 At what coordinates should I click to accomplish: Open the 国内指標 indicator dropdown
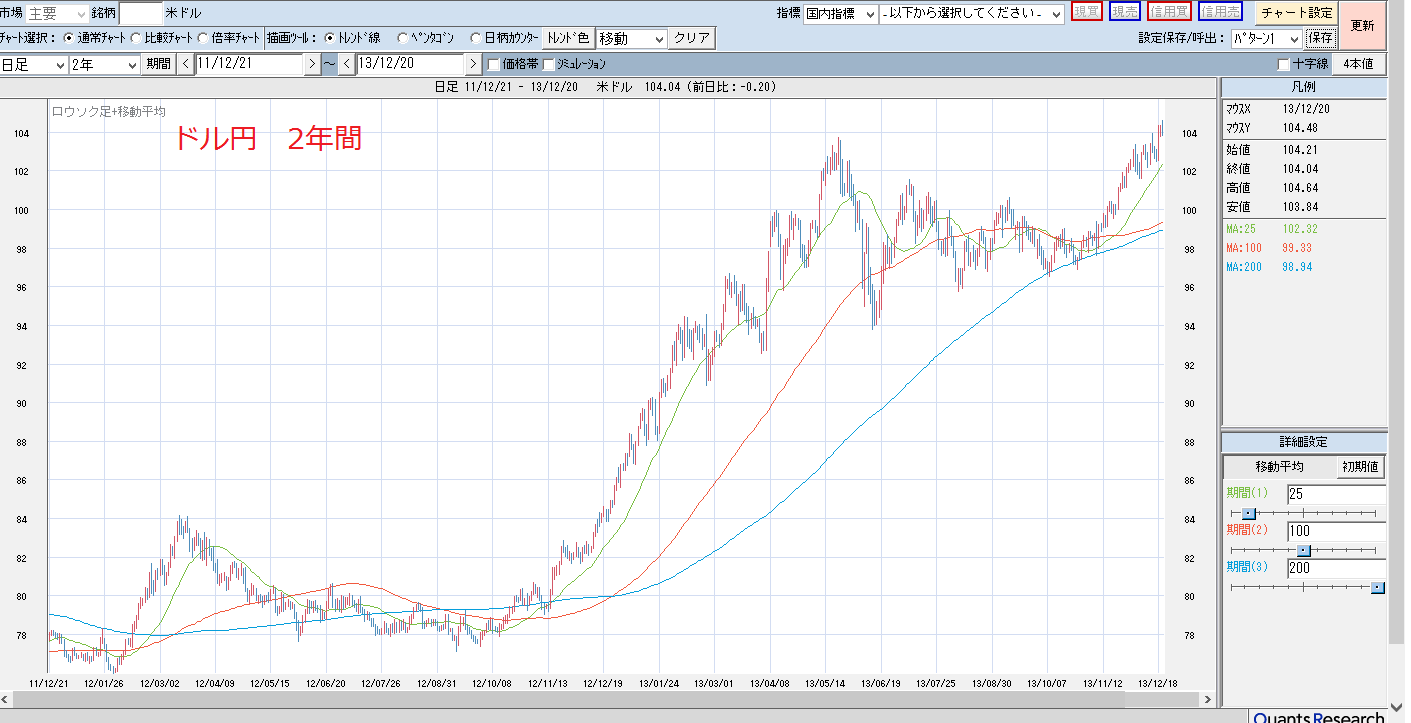pos(840,14)
